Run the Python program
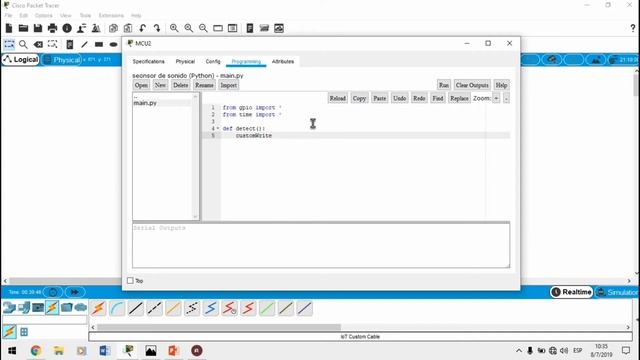 pyautogui.click(x=444, y=85)
